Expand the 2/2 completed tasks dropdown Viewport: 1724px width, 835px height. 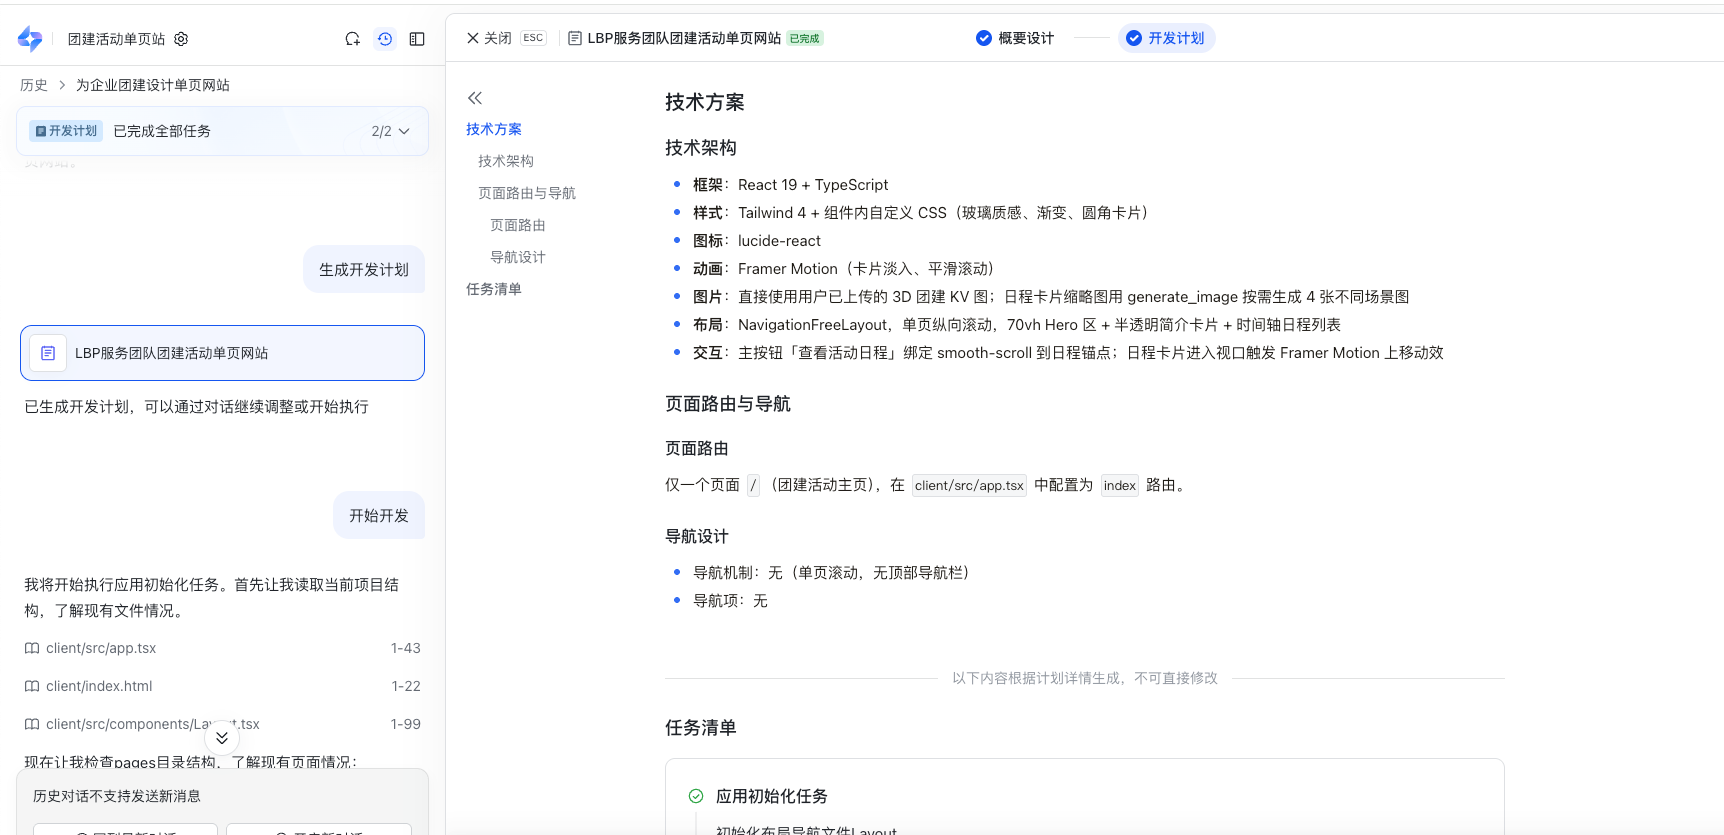point(391,131)
